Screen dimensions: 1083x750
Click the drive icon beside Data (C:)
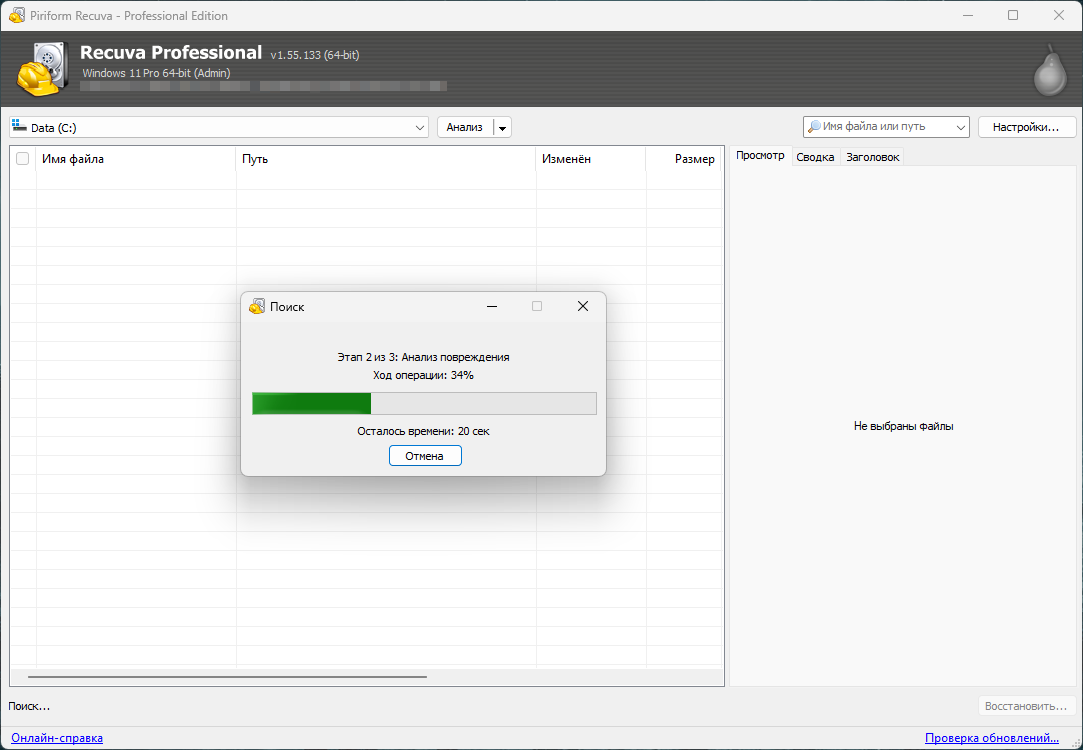tap(19, 126)
